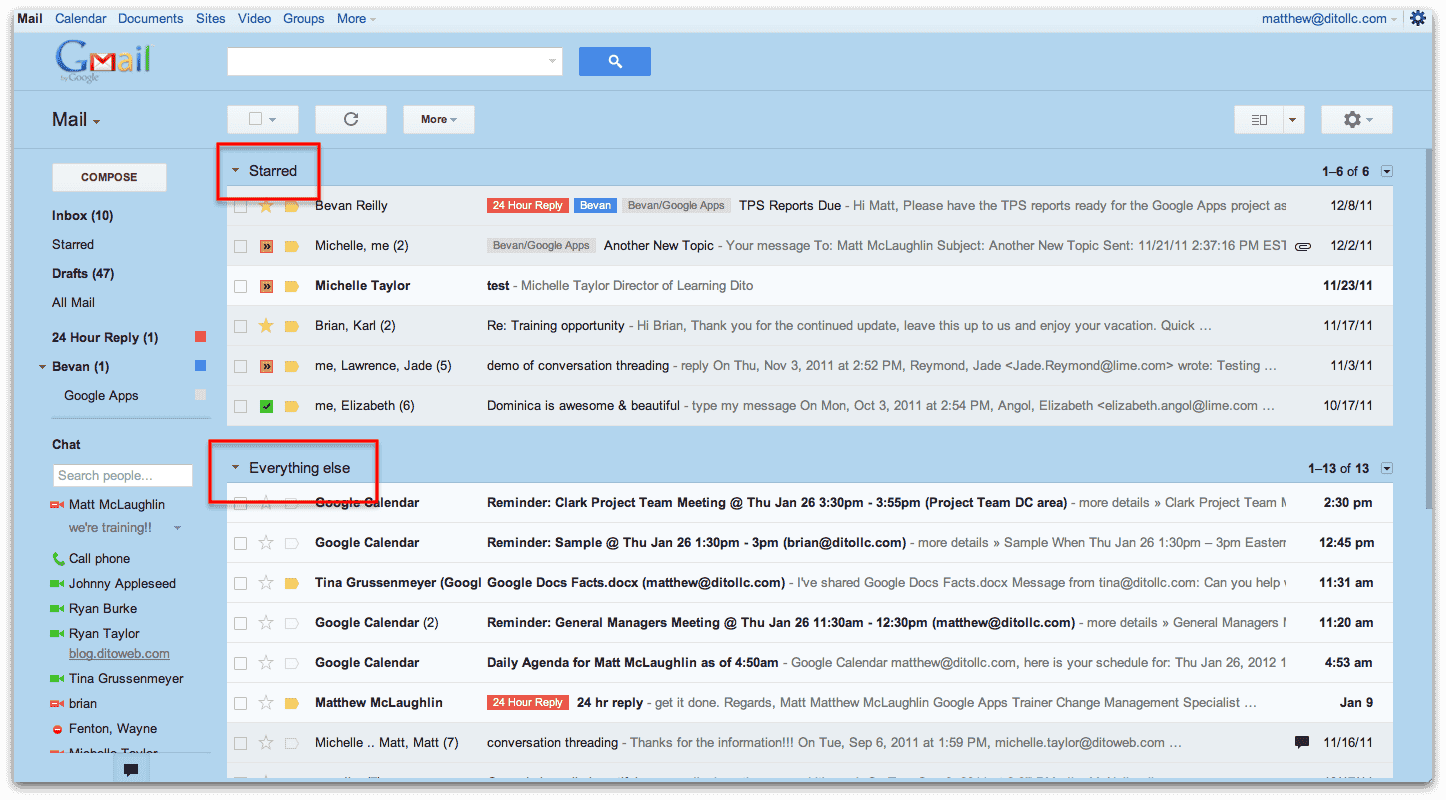This screenshot has width=1446, height=800.
Task: Click the Call phone icon in Chat
Action: [x=60, y=559]
